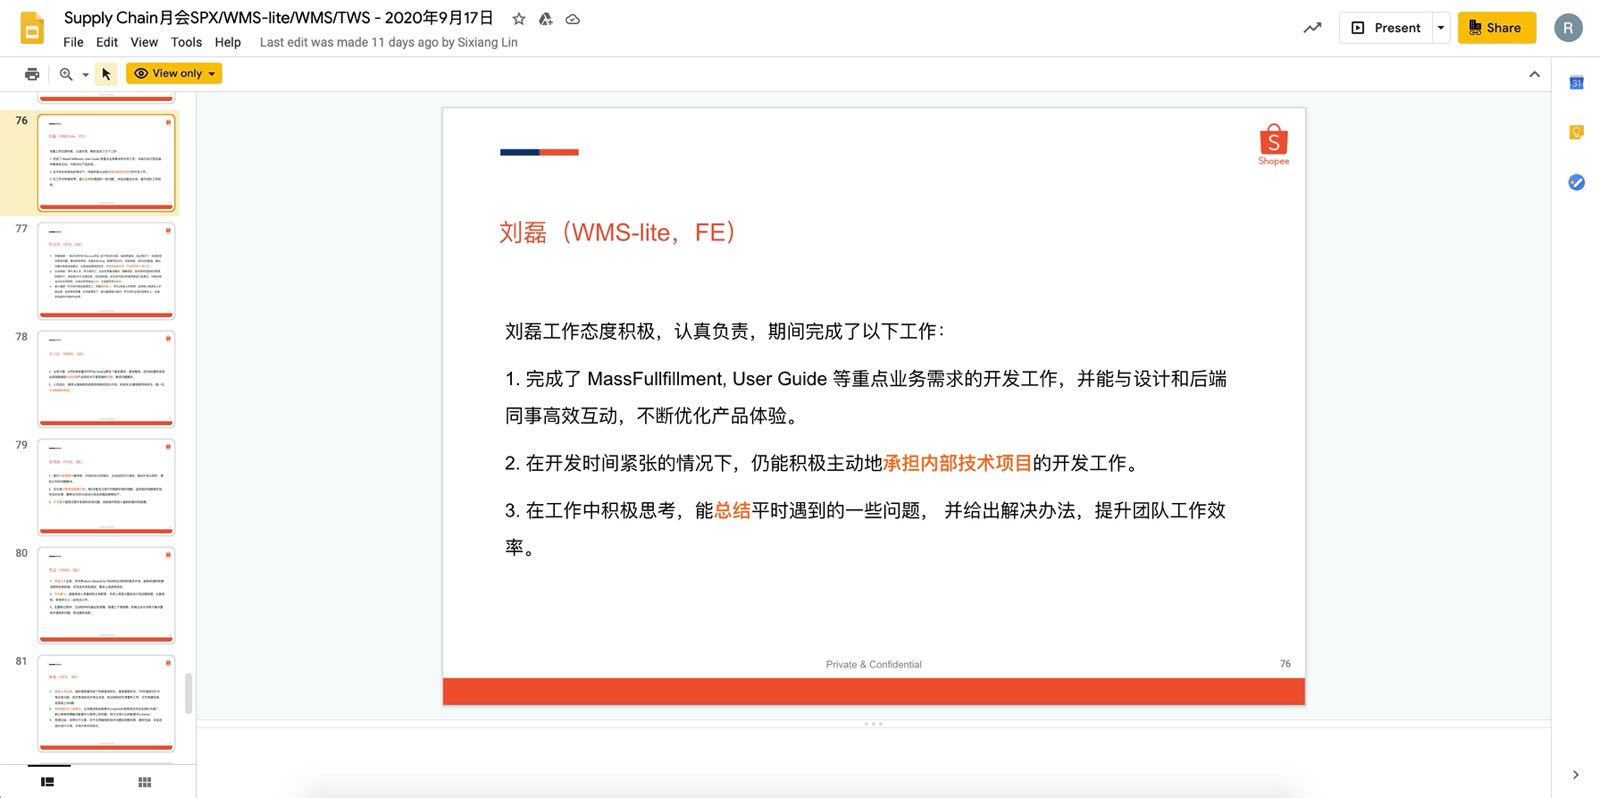Open Google Keep side panel

point(1576,132)
